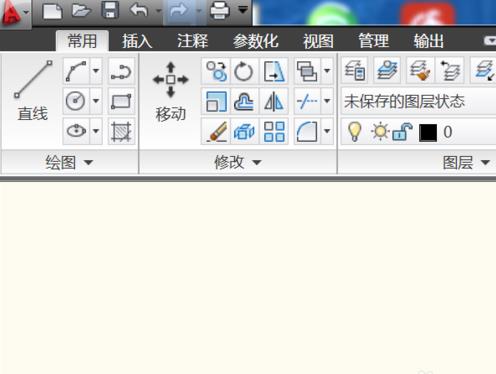Switch to the 参数化 tab

click(256, 41)
